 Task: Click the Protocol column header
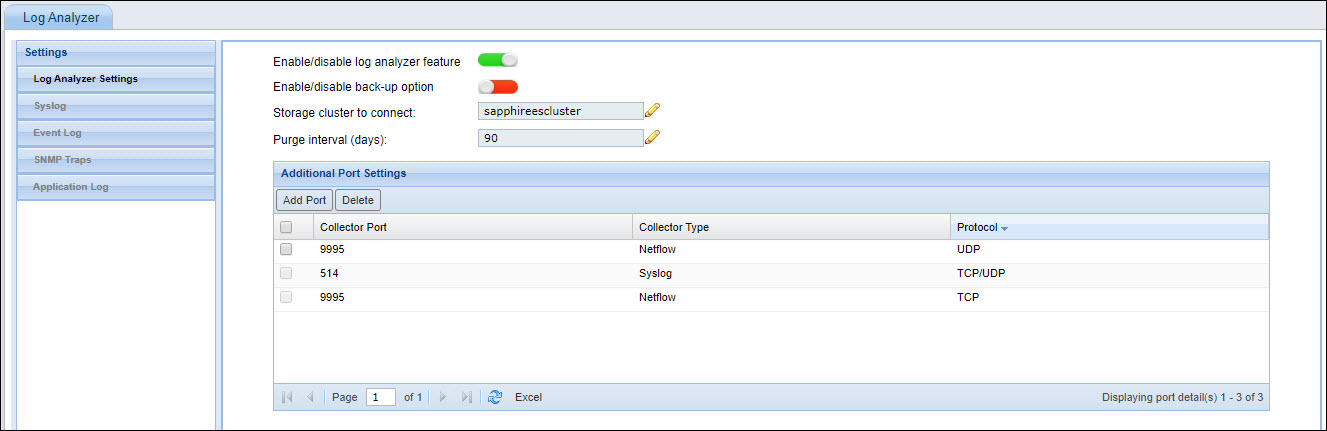pos(1110,227)
